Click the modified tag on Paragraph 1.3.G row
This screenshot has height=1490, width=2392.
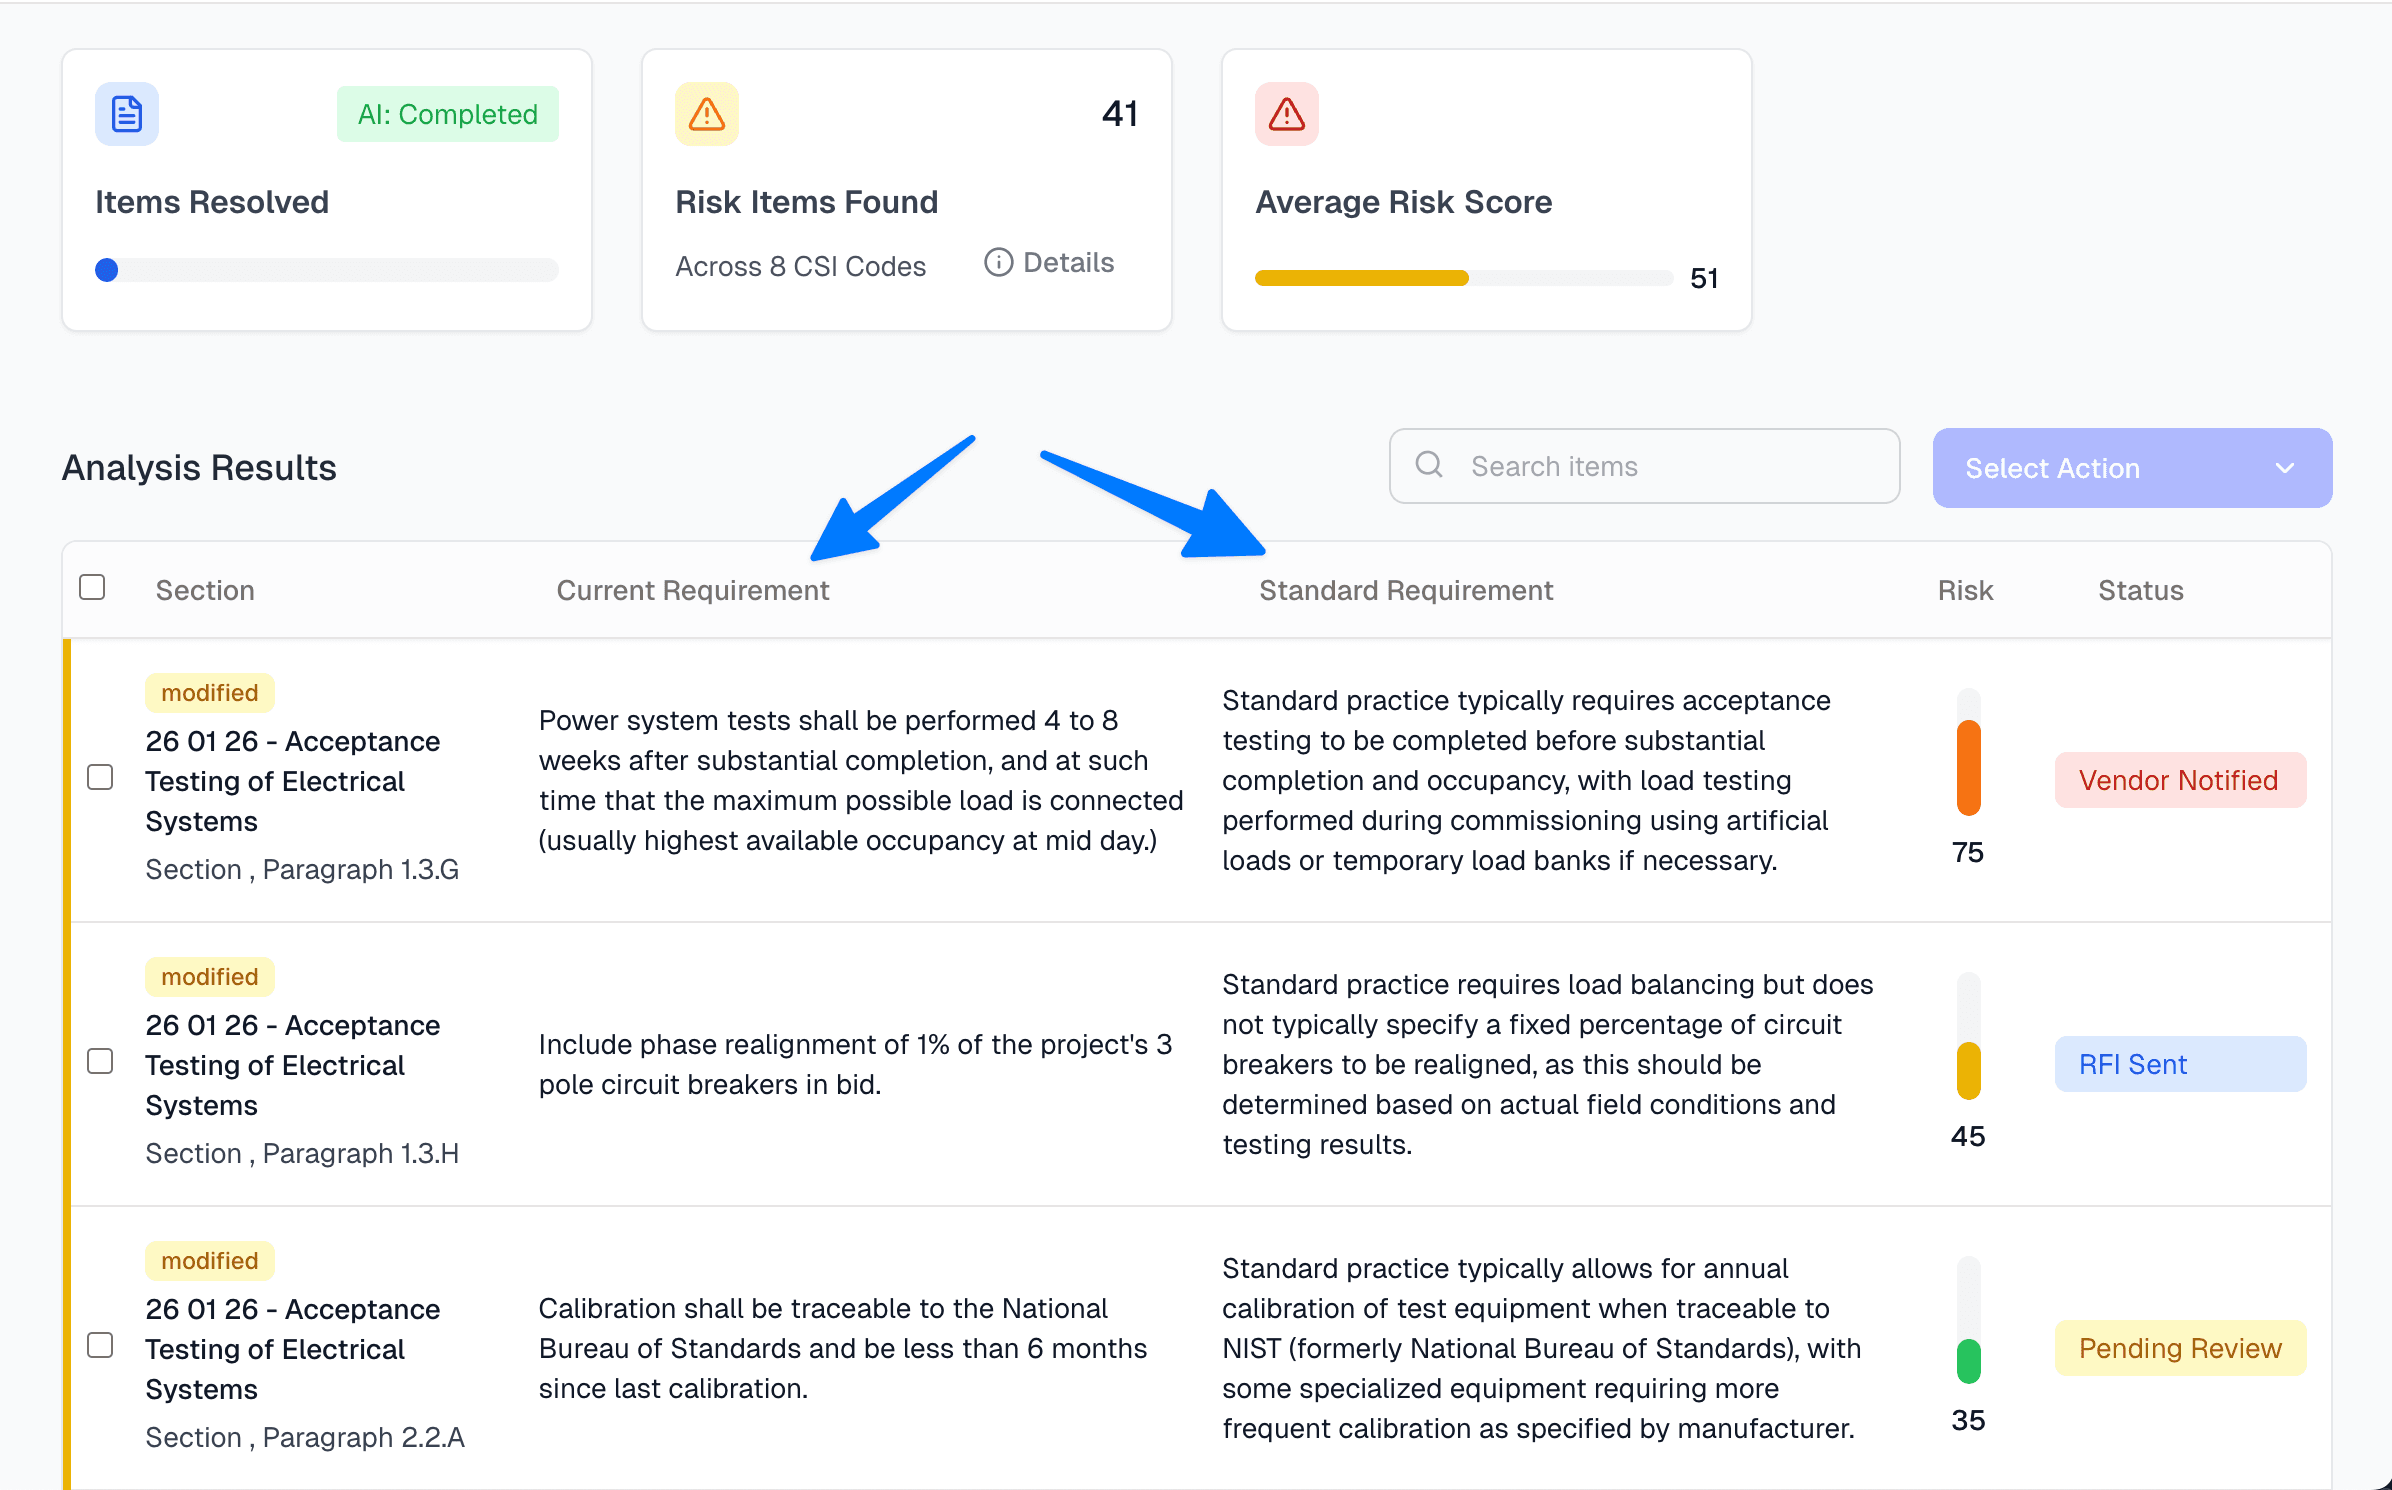(210, 693)
